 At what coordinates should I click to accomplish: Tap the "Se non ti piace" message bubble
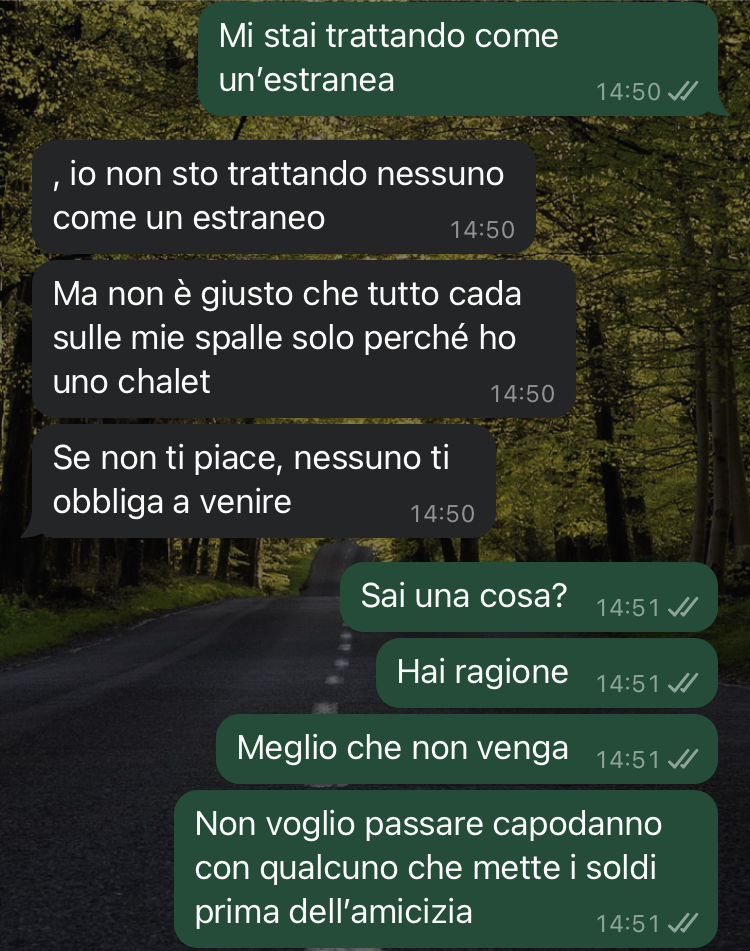pyautogui.click(x=259, y=481)
